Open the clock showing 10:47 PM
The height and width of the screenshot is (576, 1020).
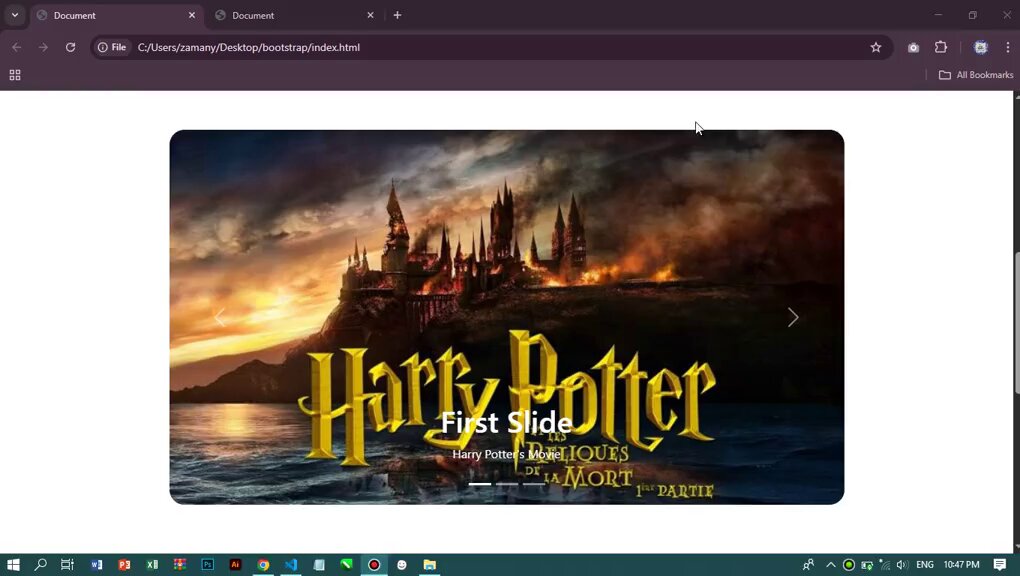pos(961,564)
